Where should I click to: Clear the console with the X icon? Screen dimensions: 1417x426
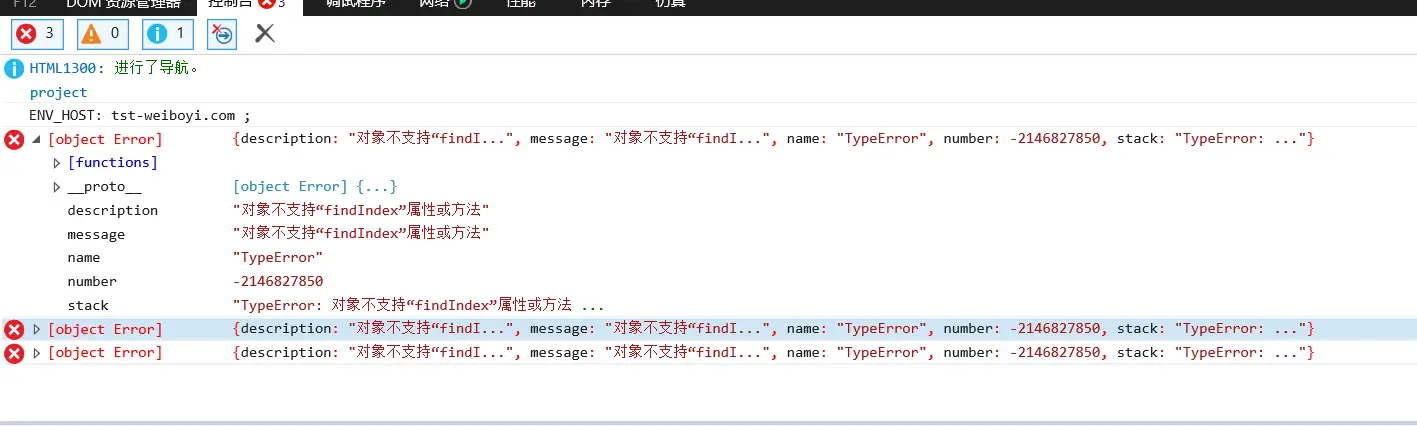pos(265,34)
